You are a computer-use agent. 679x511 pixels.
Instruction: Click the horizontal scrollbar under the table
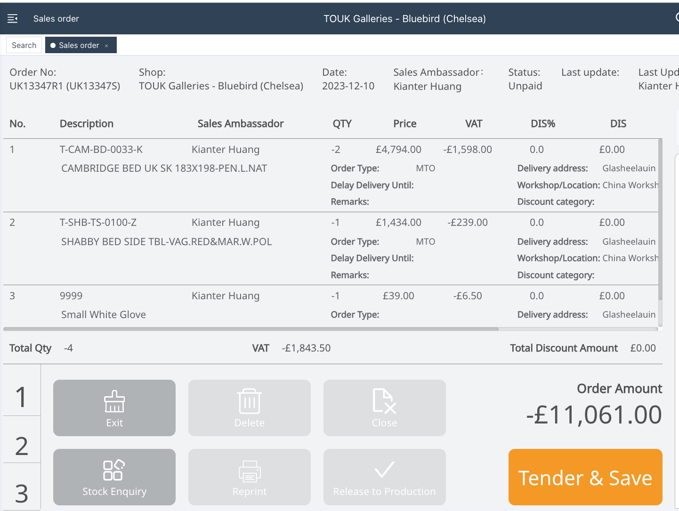pyautogui.click(x=250, y=328)
